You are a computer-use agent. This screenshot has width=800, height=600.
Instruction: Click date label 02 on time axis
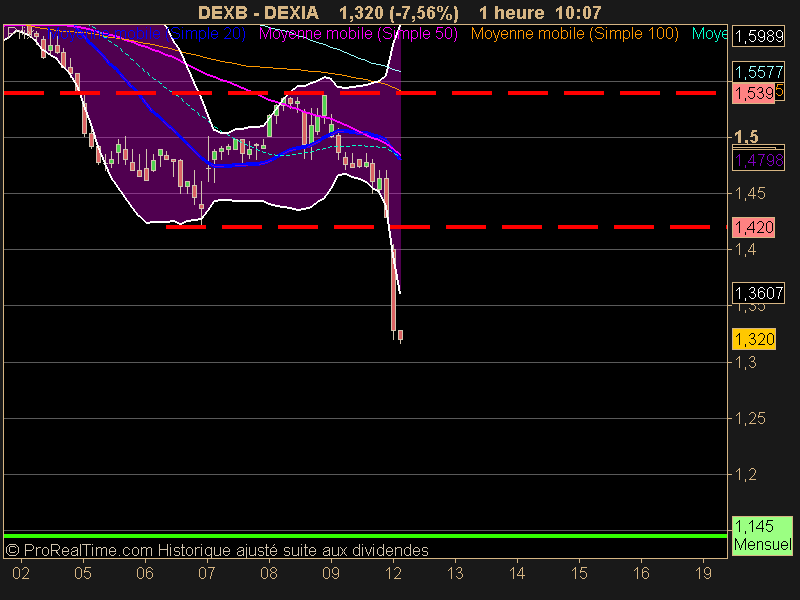point(21,573)
